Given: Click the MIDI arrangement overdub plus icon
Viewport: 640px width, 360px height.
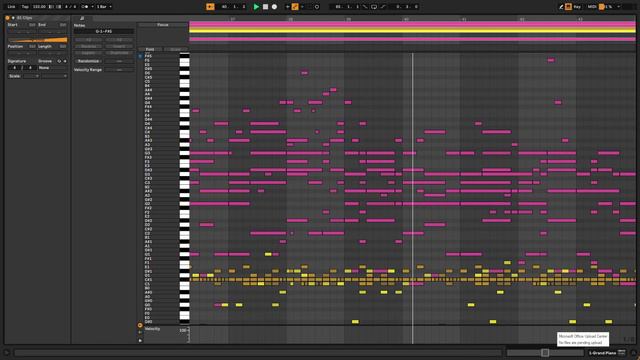Looking at the screenshot, I should tap(287, 7).
